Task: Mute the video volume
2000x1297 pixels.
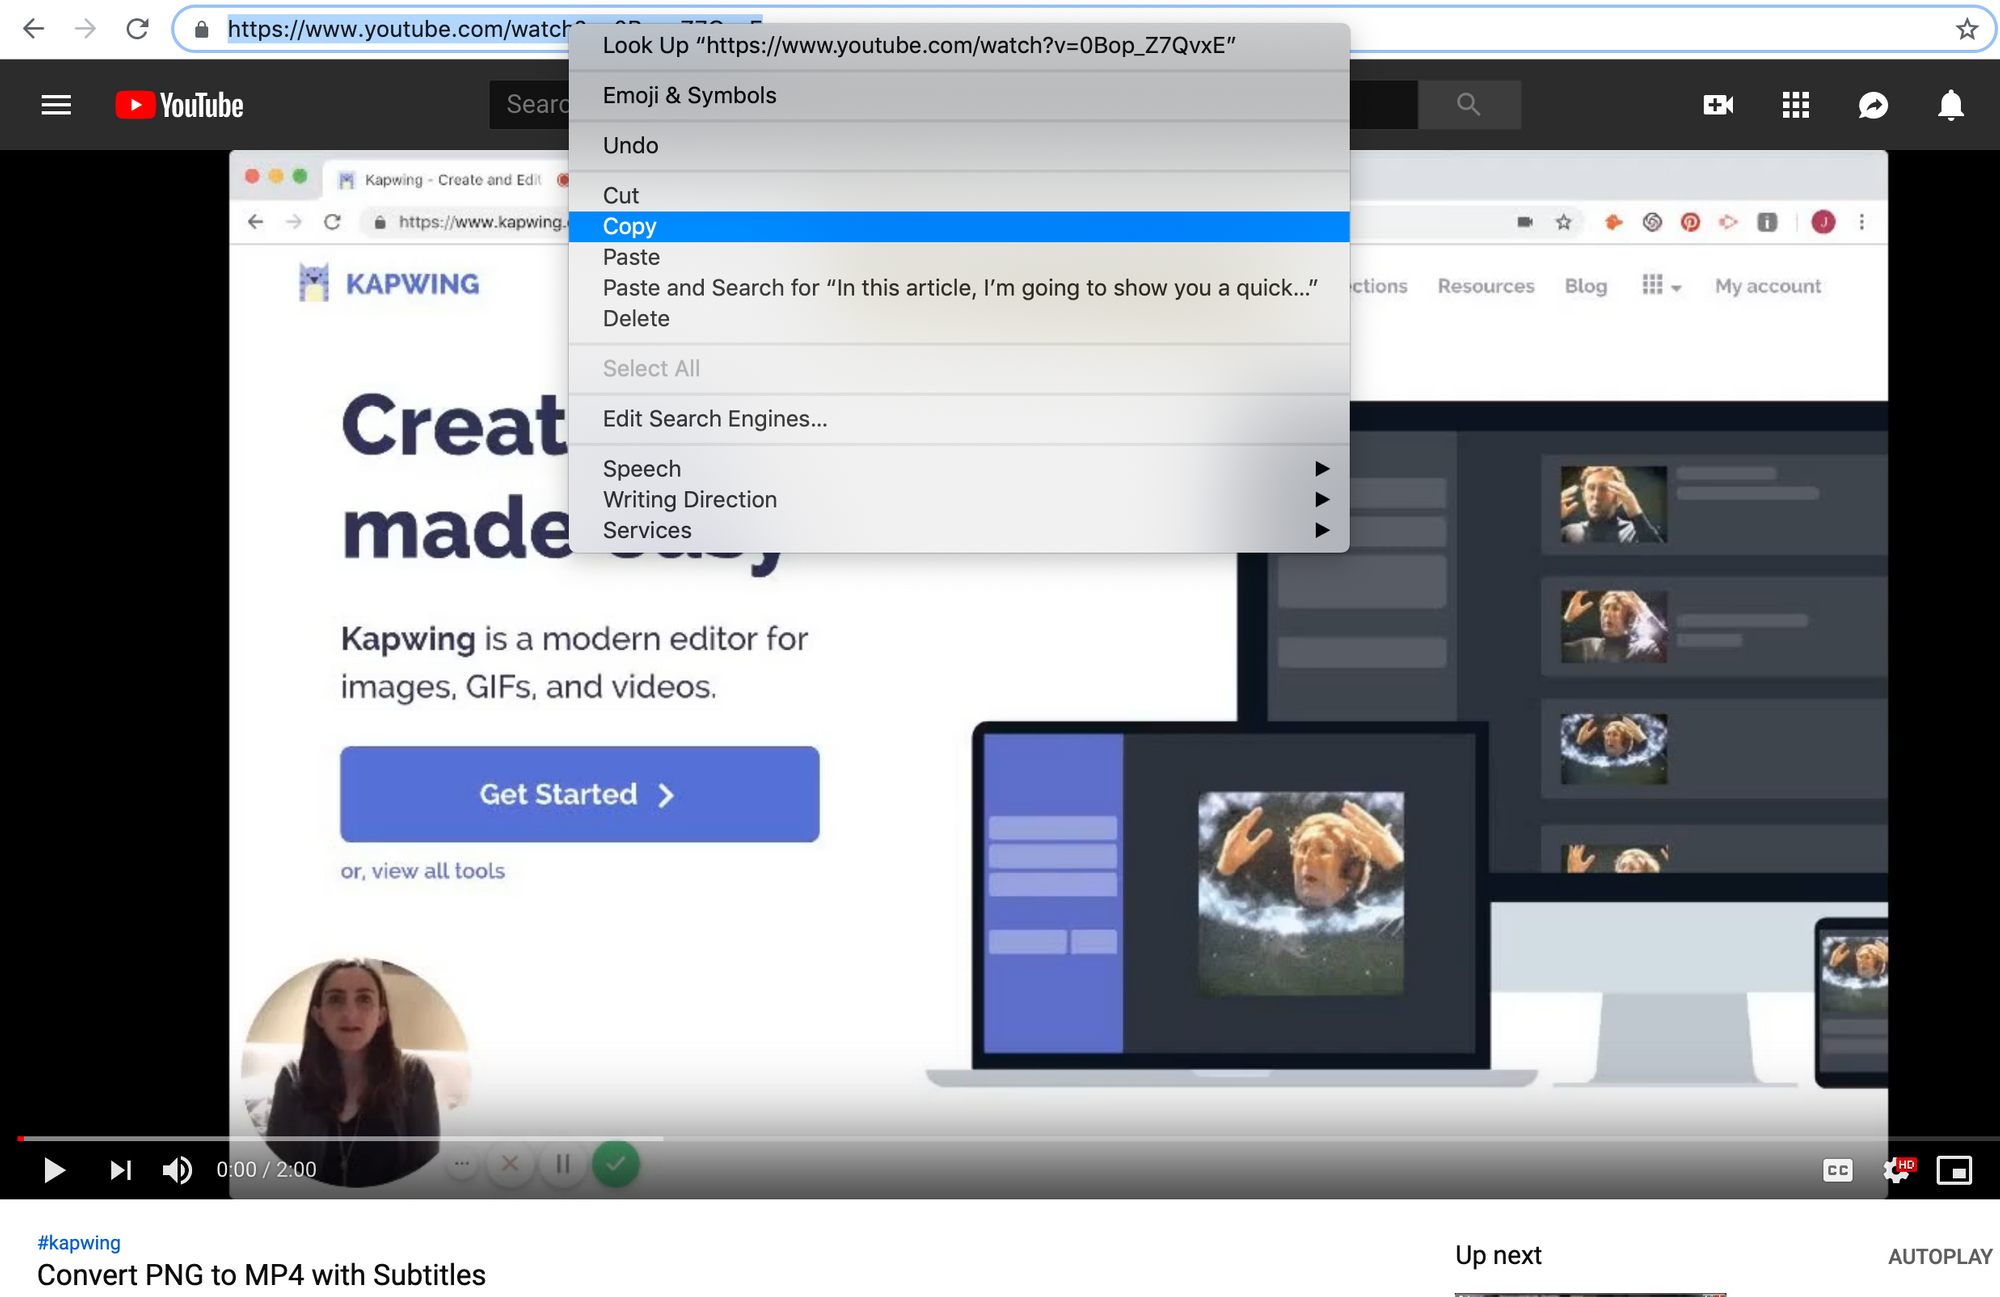Action: coord(177,1169)
